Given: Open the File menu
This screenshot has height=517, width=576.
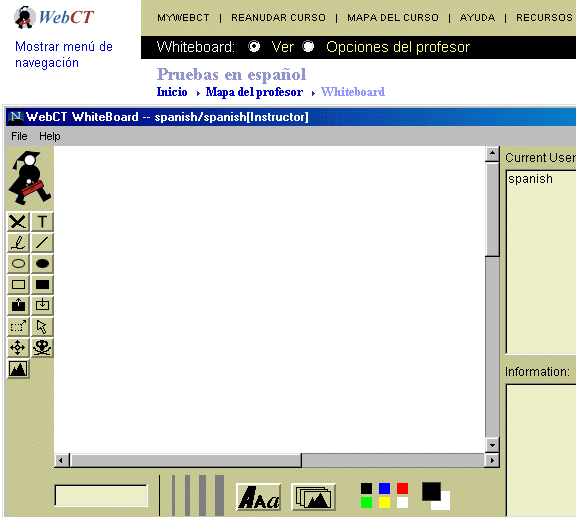Looking at the screenshot, I should click(x=19, y=136).
